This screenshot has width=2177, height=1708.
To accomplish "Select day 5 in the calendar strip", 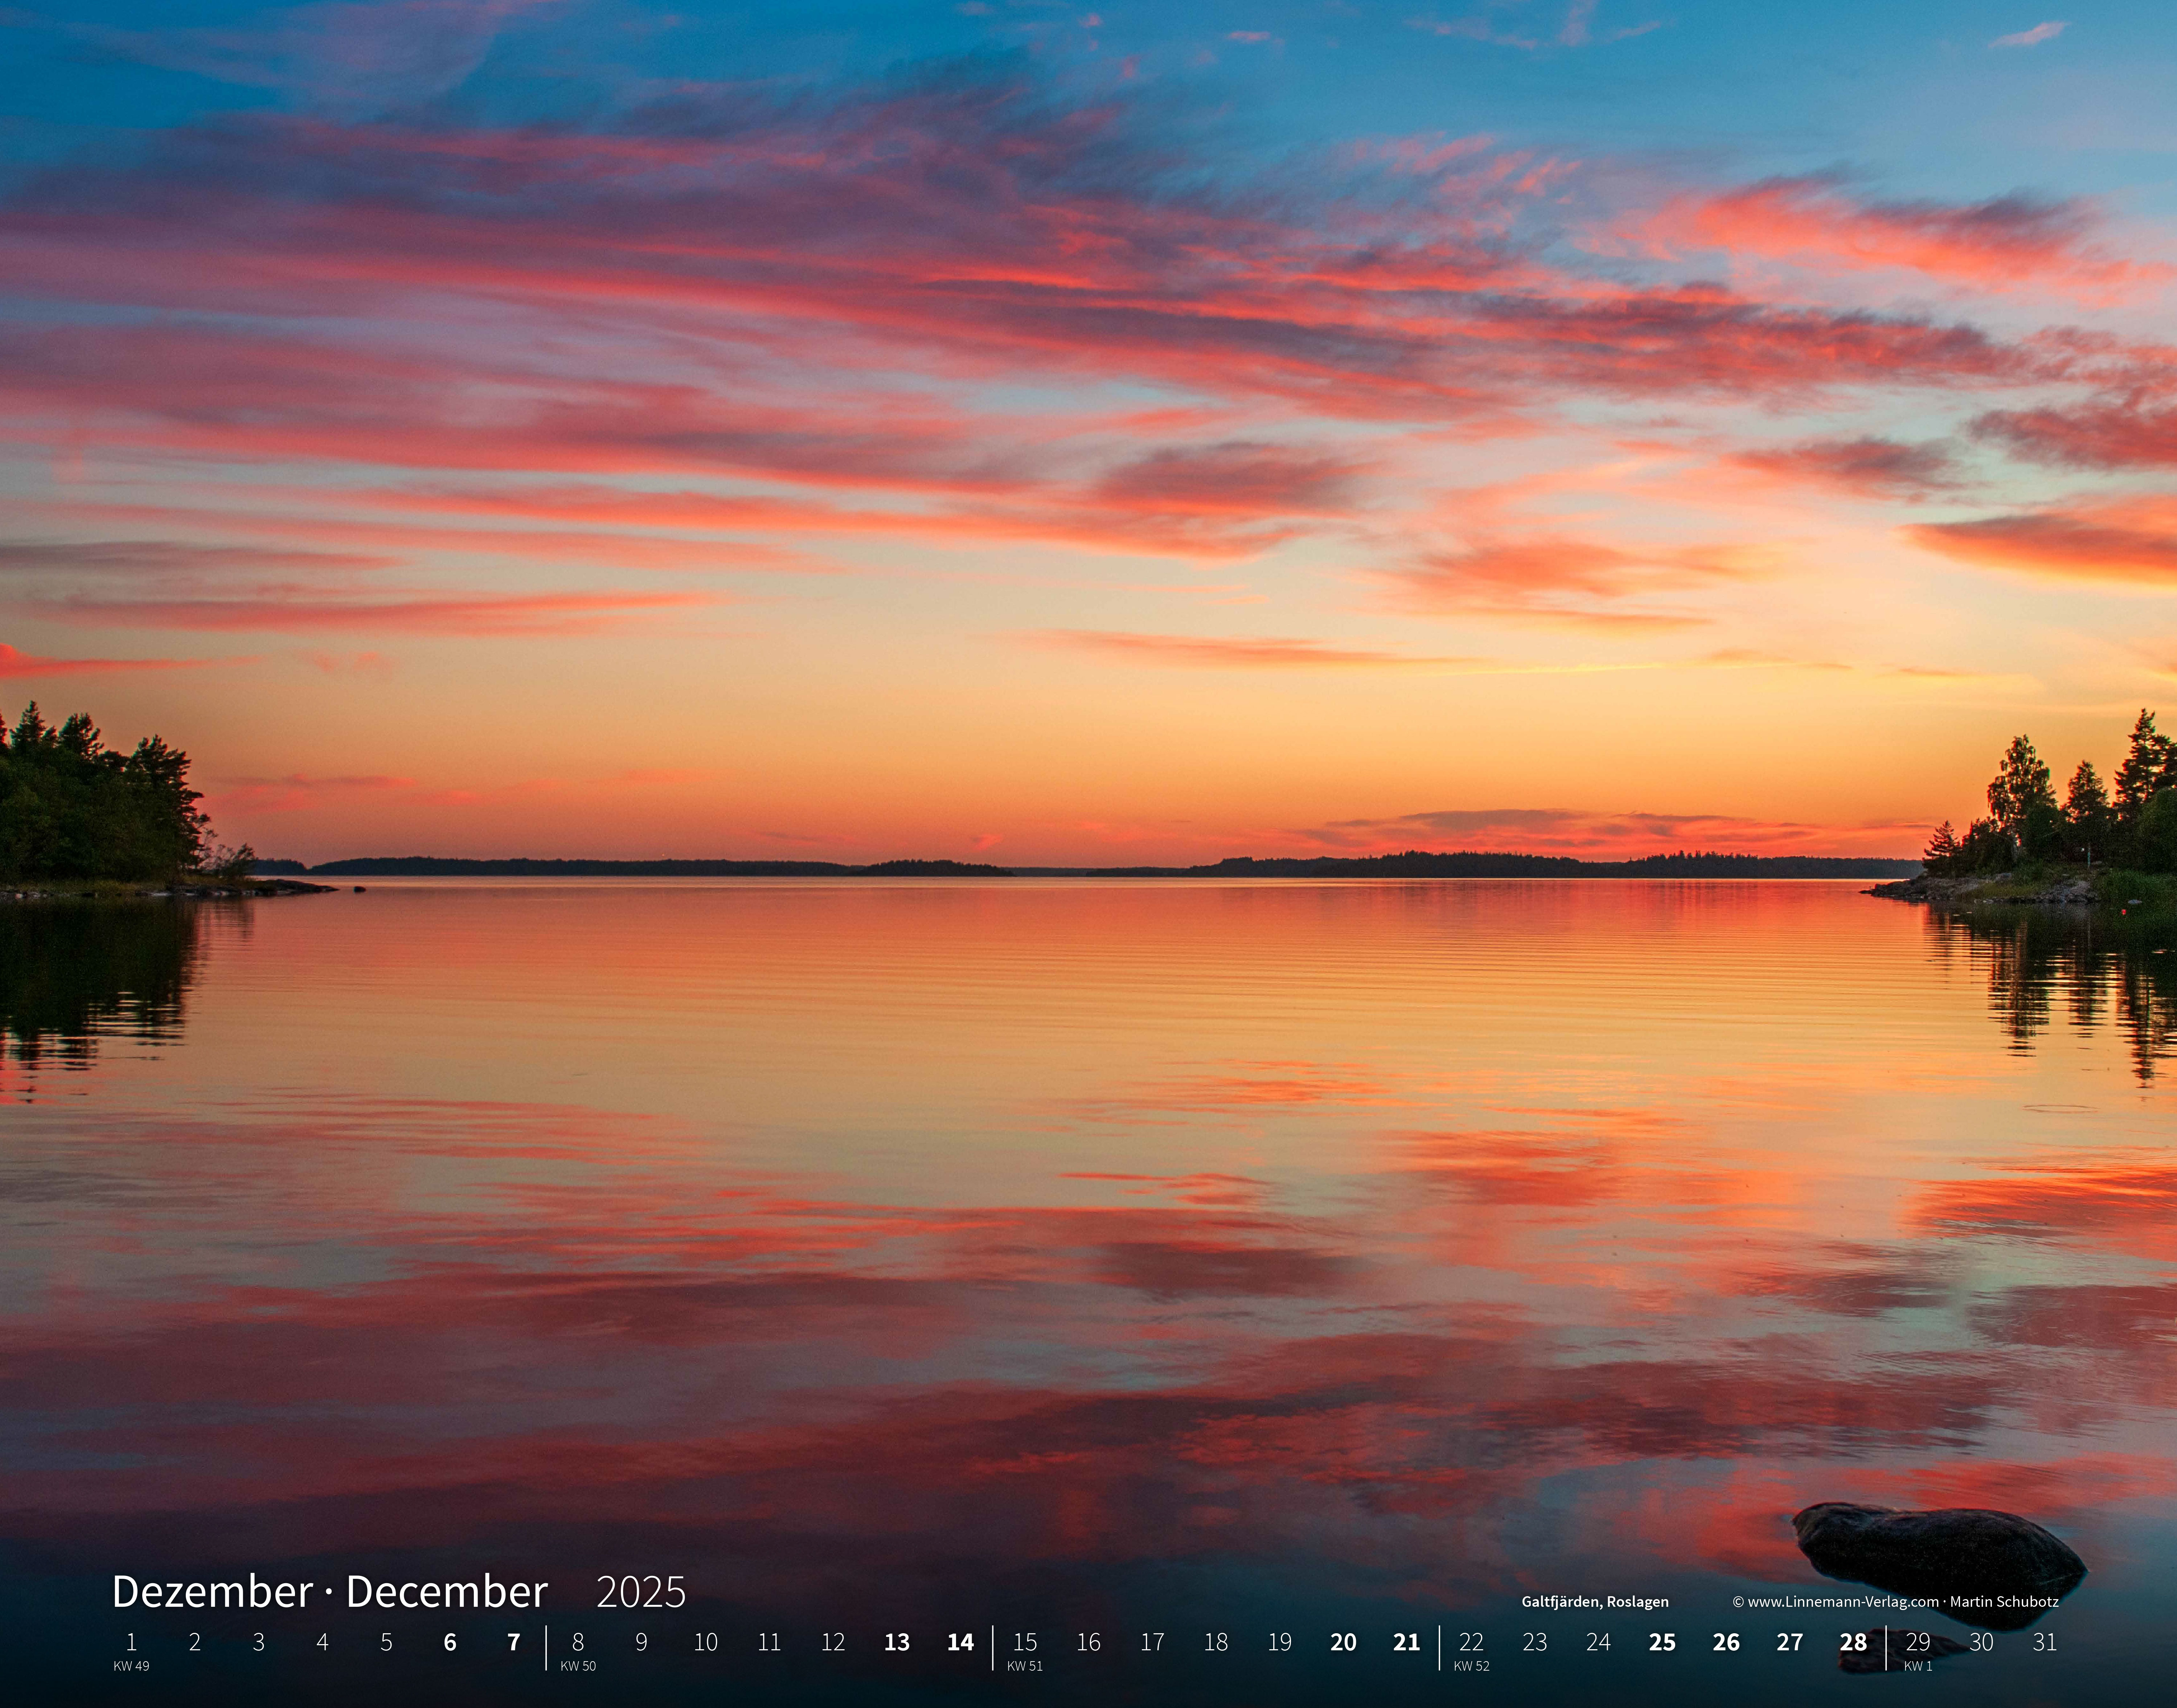I will (386, 1642).
